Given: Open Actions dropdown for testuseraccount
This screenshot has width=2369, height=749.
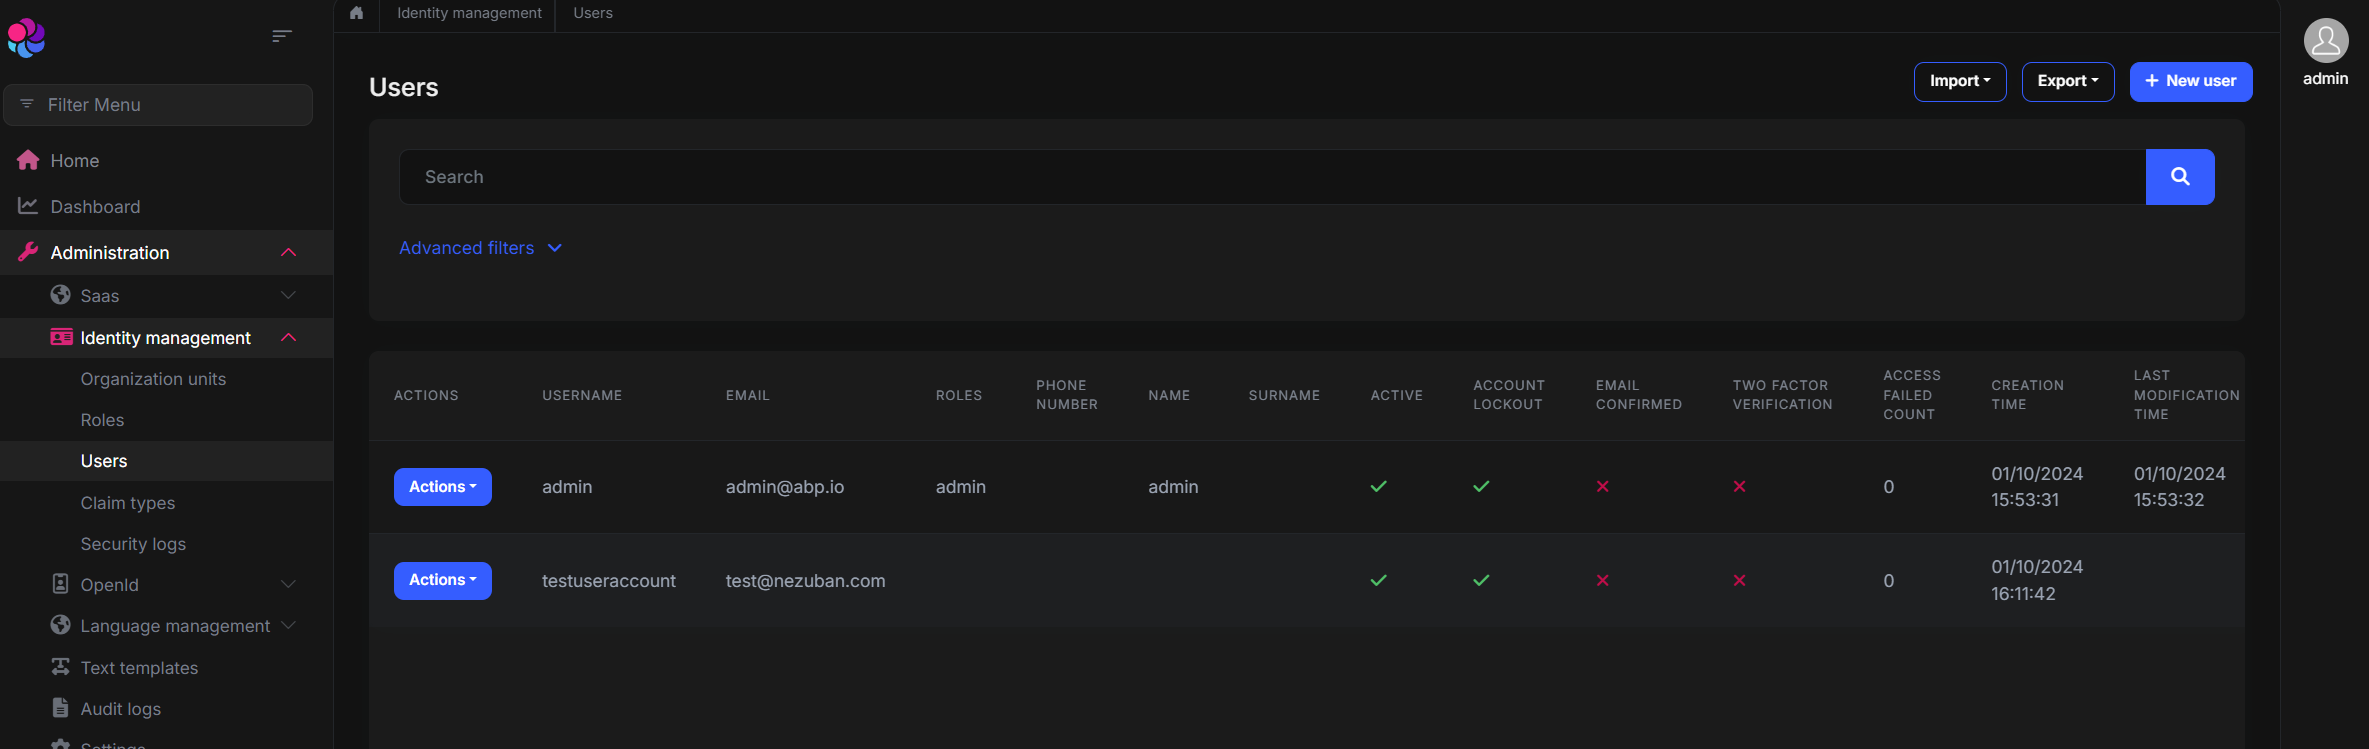Looking at the screenshot, I should (x=442, y=581).
